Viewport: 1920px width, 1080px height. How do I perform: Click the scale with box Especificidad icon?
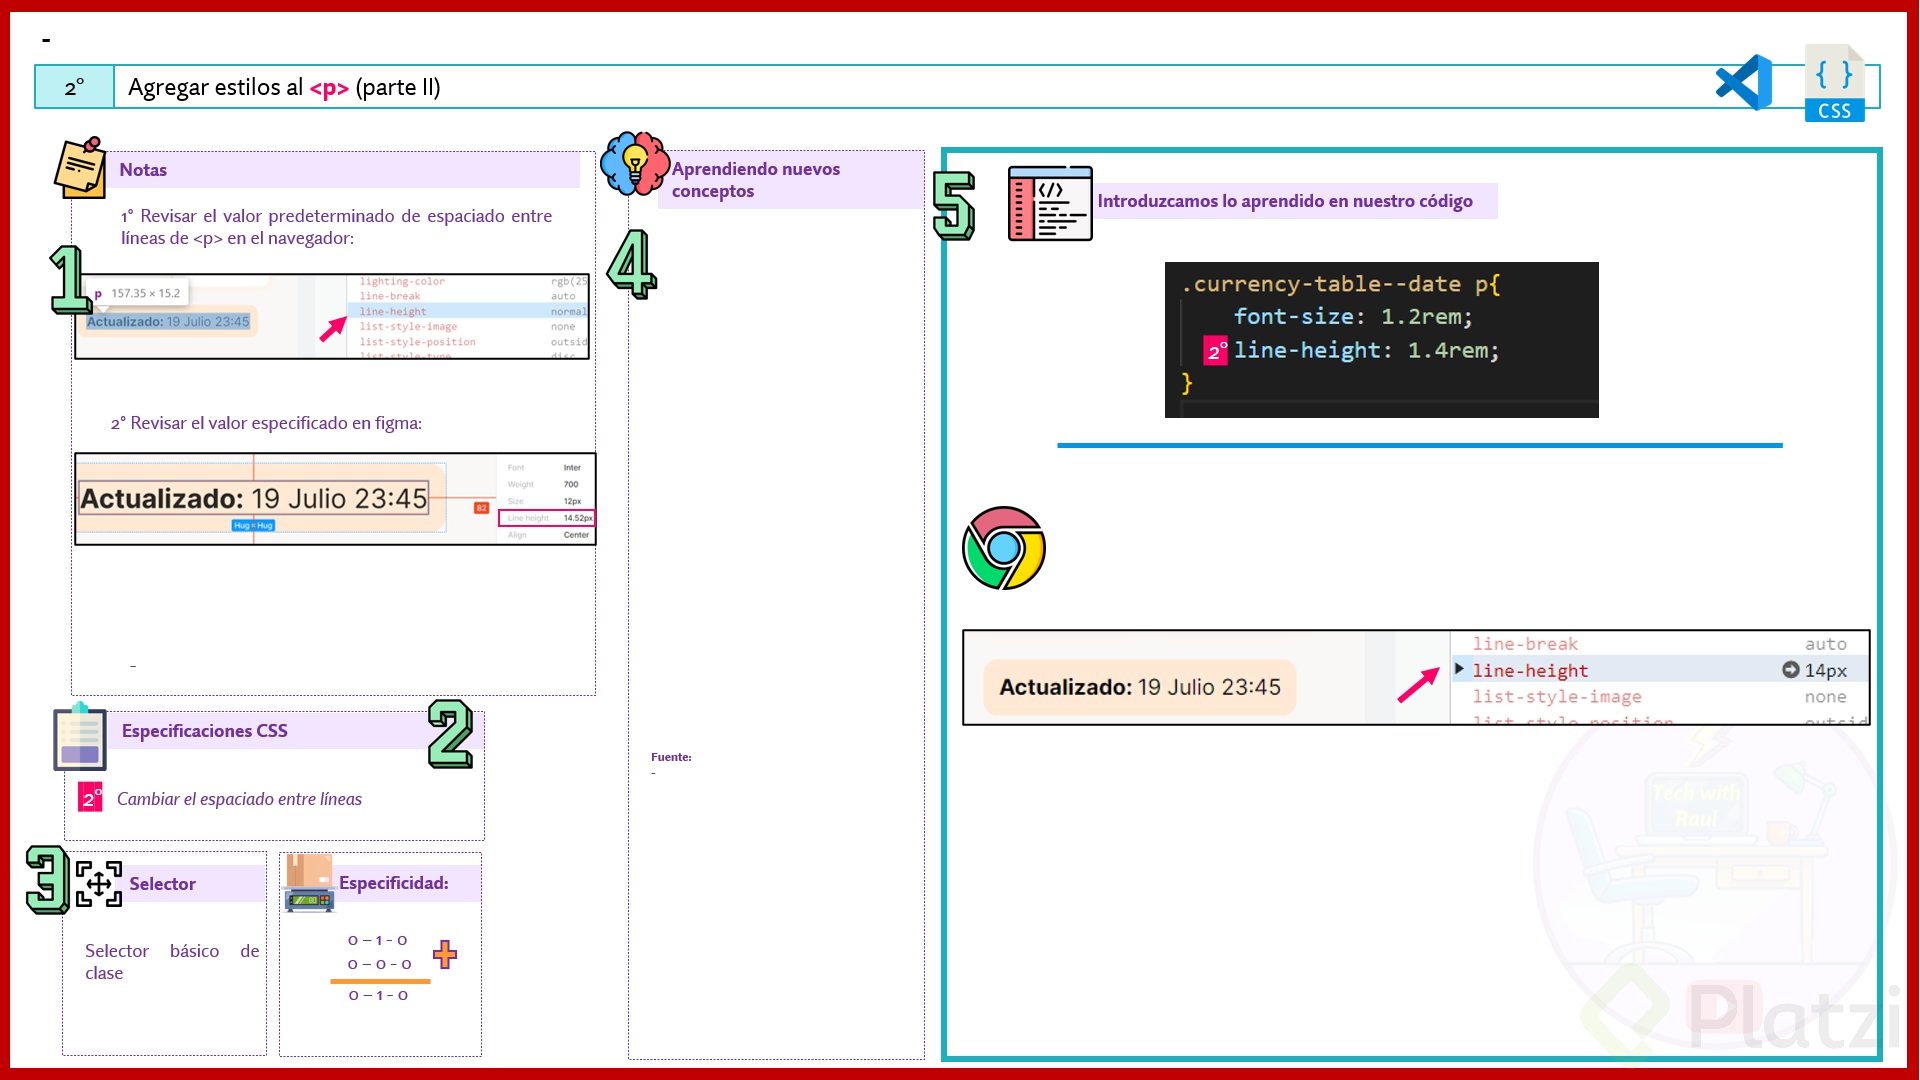[x=309, y=883]
